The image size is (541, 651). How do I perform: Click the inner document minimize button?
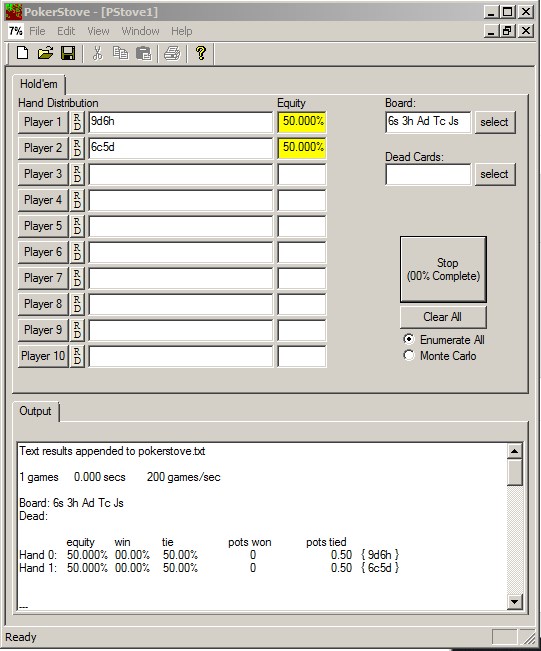(x=492, y=31)
